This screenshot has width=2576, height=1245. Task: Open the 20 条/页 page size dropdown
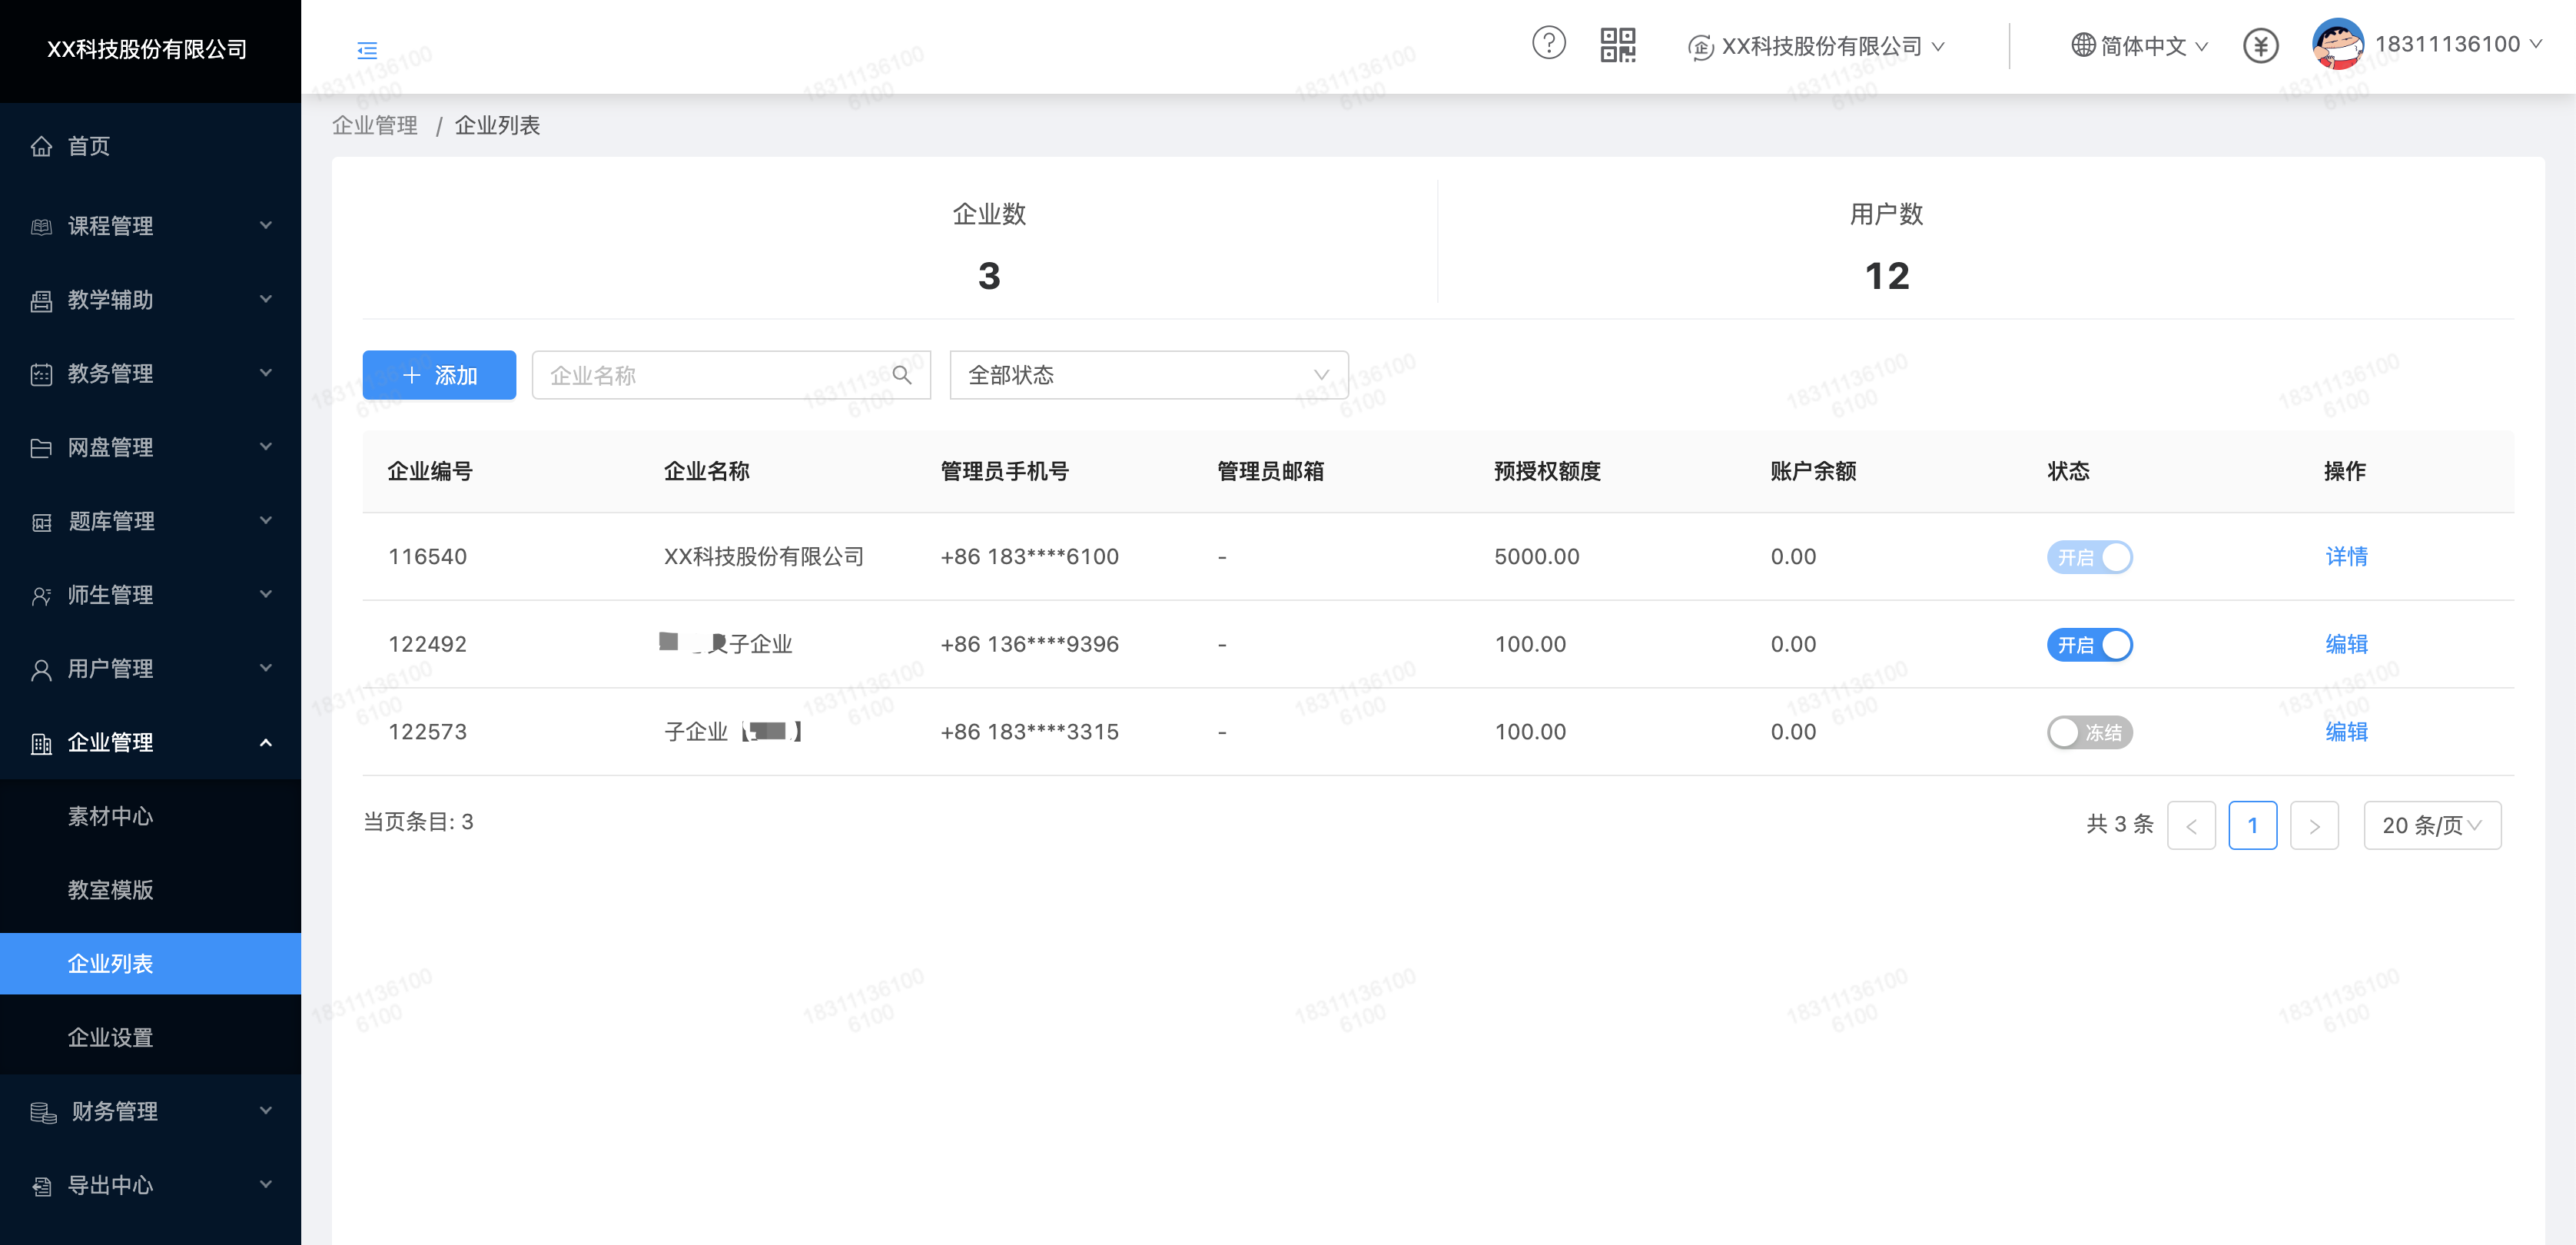(x=2431, y=826)
